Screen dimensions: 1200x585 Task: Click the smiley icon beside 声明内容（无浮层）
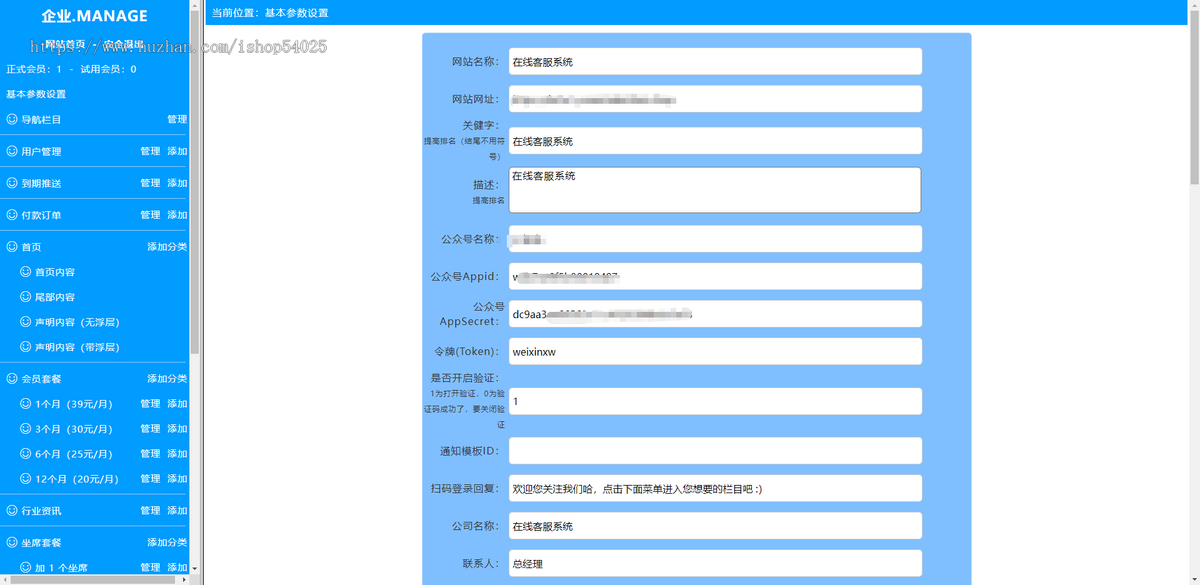[x=26, y=322]
